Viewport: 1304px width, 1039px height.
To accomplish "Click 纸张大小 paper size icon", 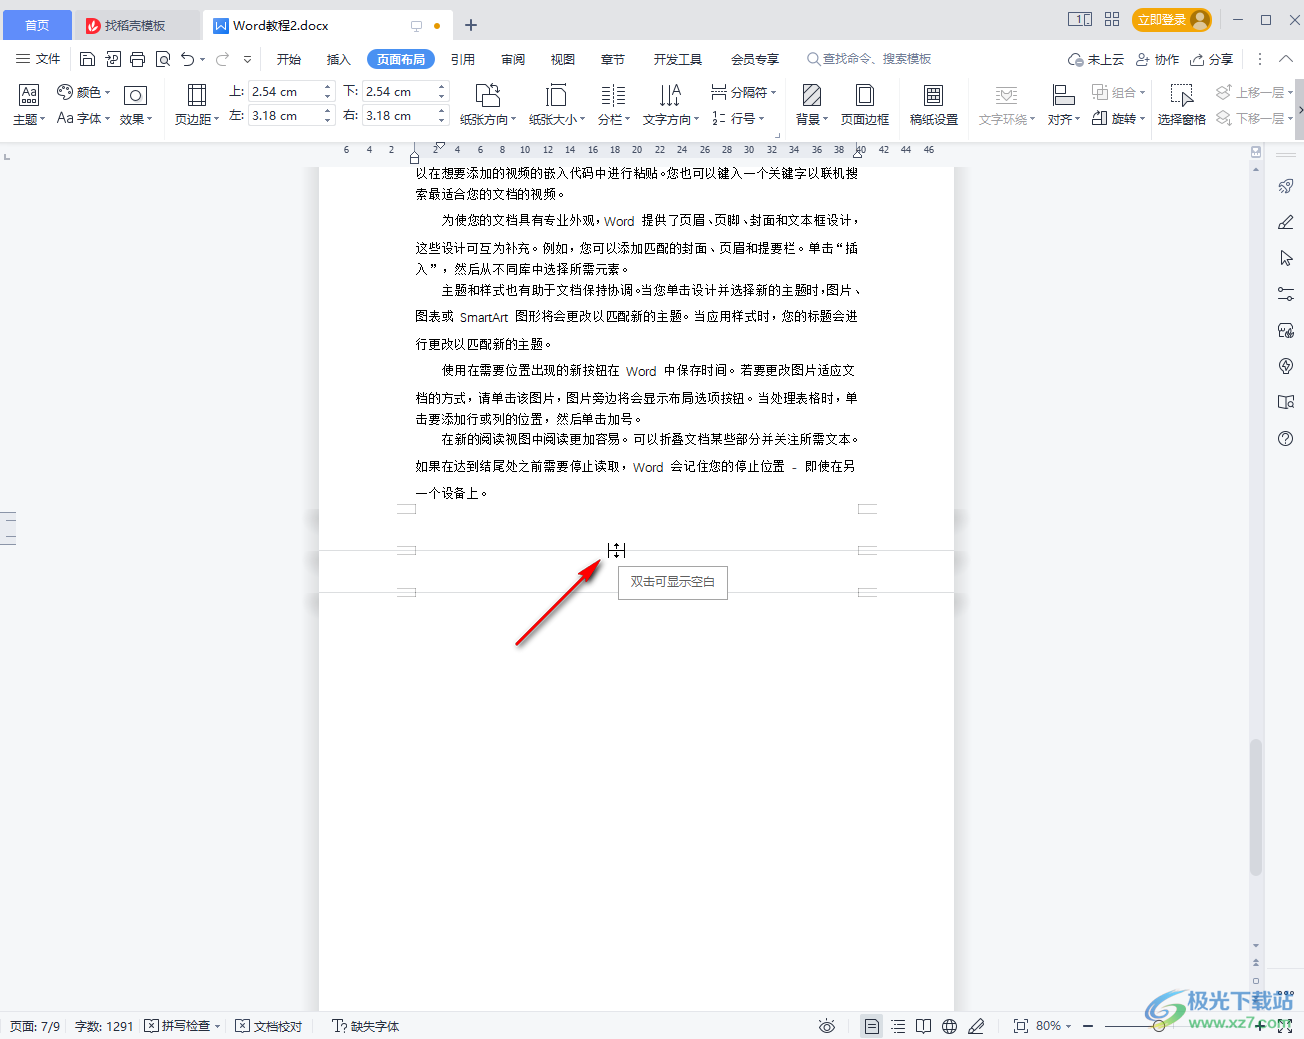I will click(x=557, y=105).
